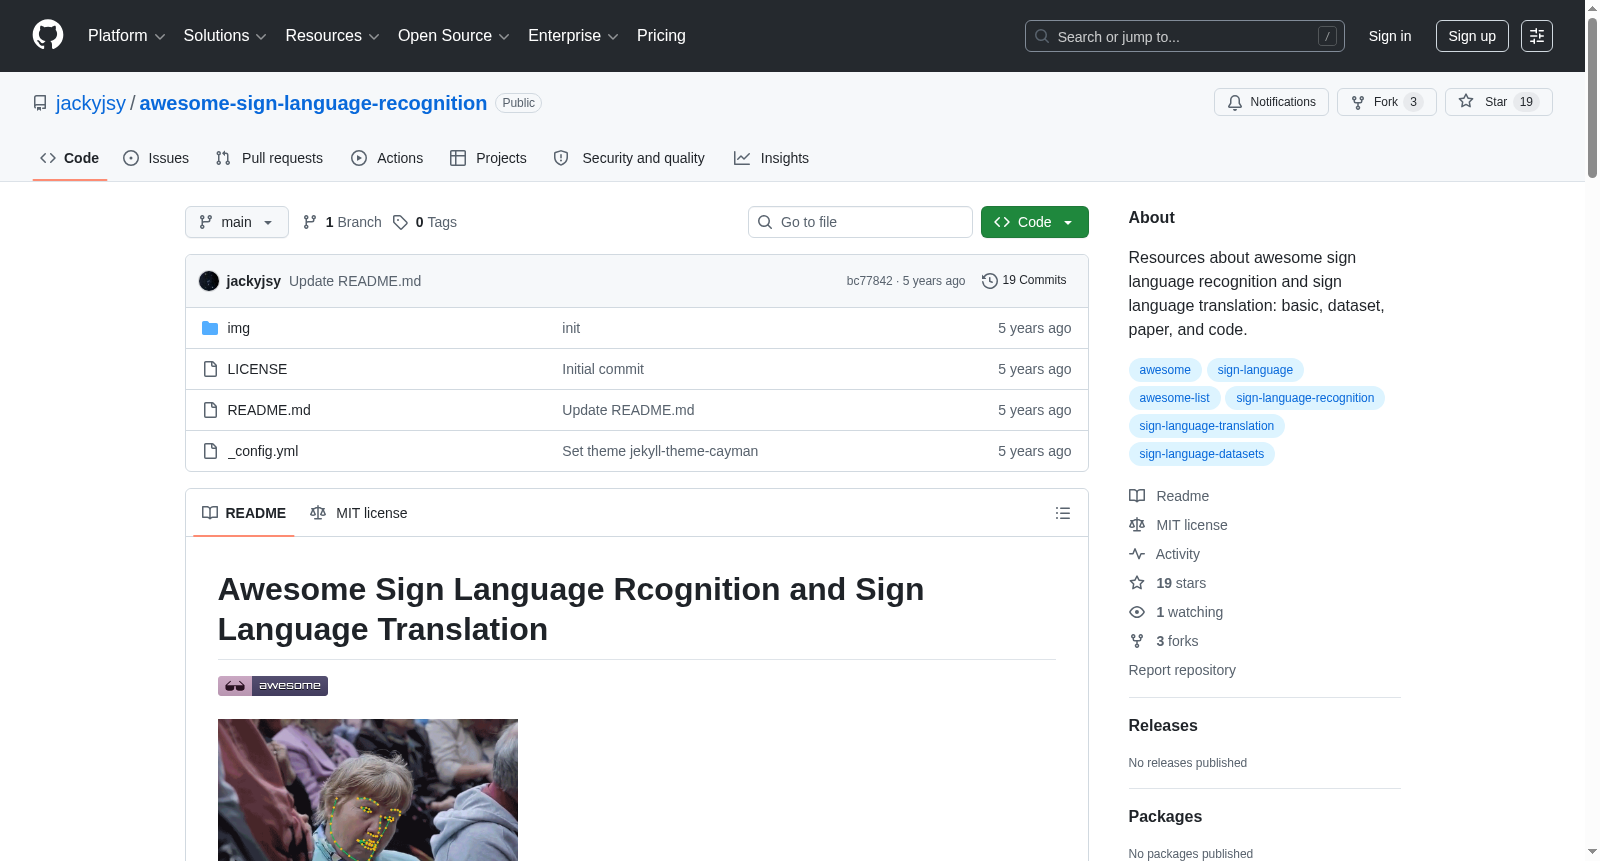Expand the Open Source menu
The width and height of the screenshot is (1600, 861).
click(x=454, y=36)
